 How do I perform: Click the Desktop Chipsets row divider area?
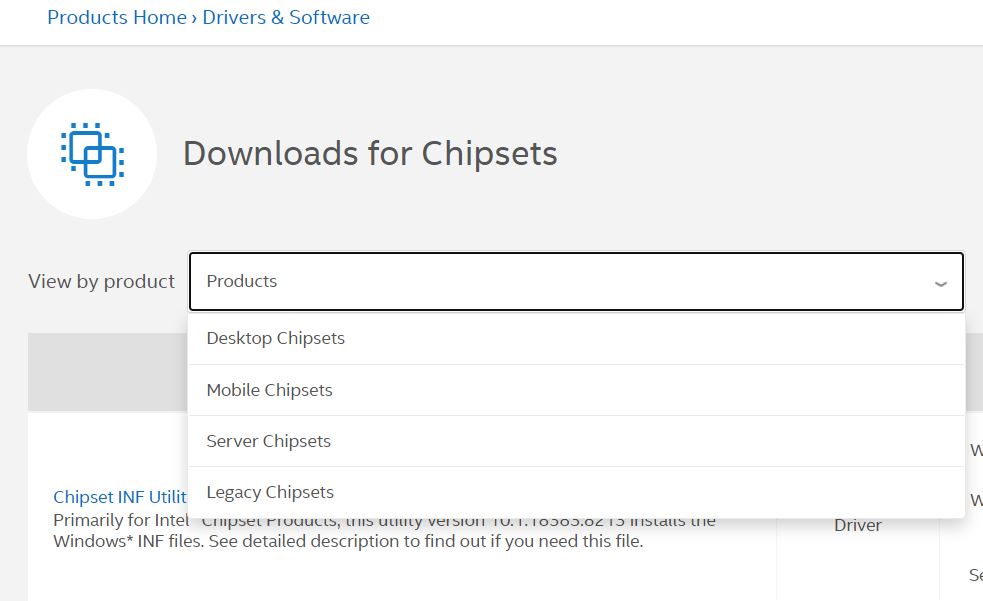pos(576,364)
